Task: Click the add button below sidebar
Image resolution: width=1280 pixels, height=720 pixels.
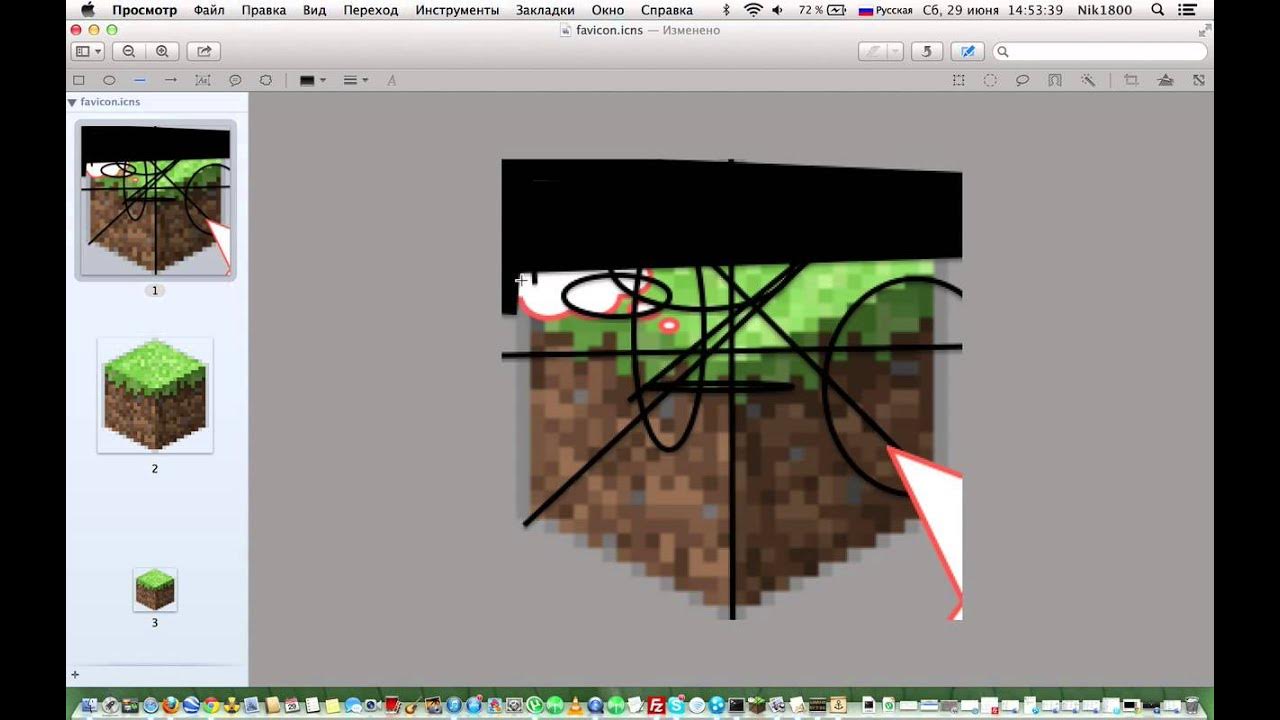Action: tap(75, 675)
